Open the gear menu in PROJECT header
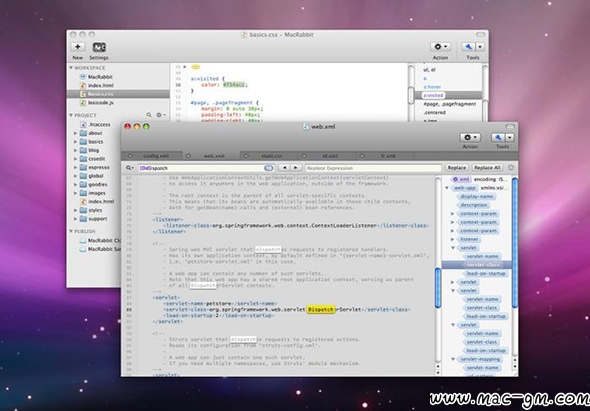Screen dimensions: 590x411 click(x=161, y=115)
